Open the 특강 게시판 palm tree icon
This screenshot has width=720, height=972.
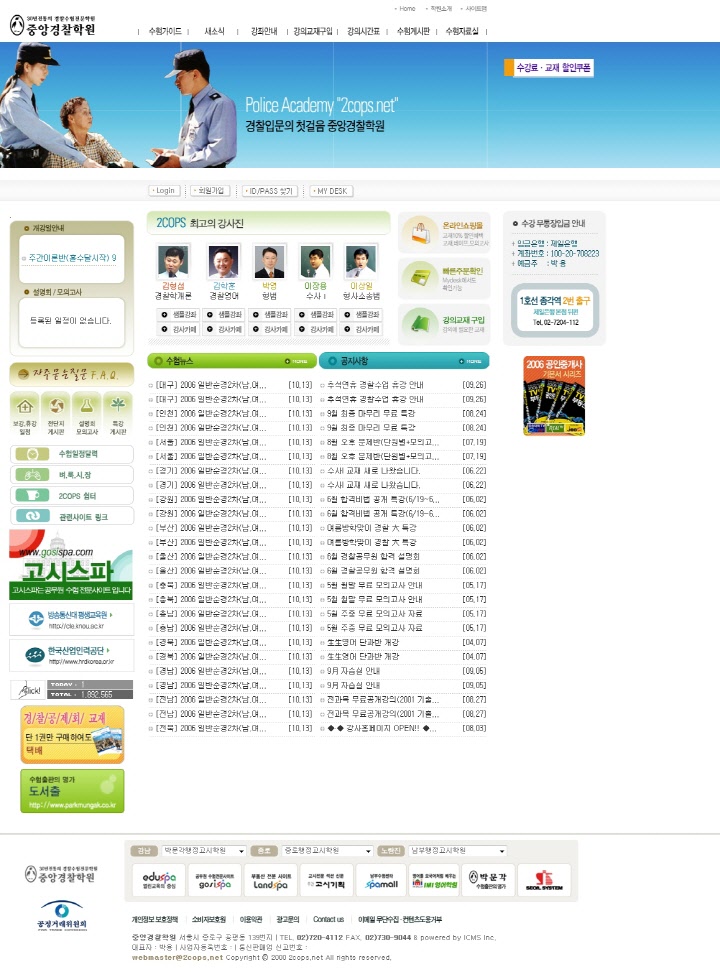coord(119,406)
